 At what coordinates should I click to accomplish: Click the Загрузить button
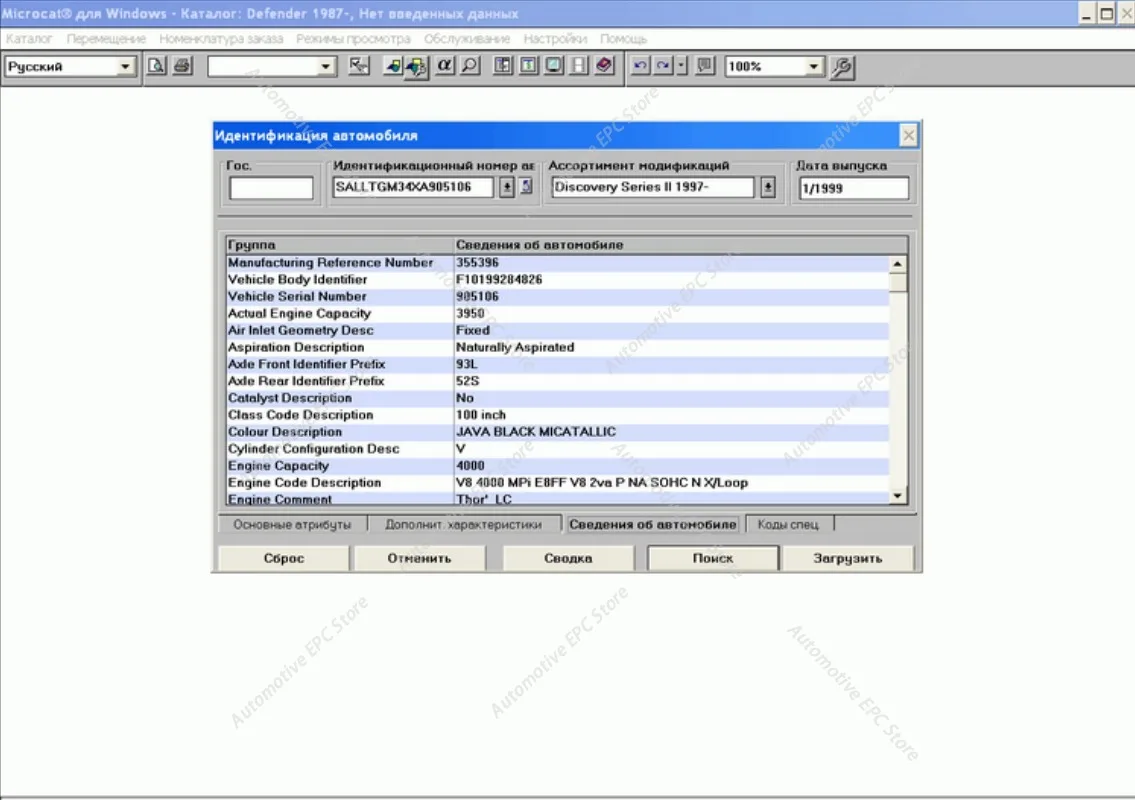pos(848,558)
